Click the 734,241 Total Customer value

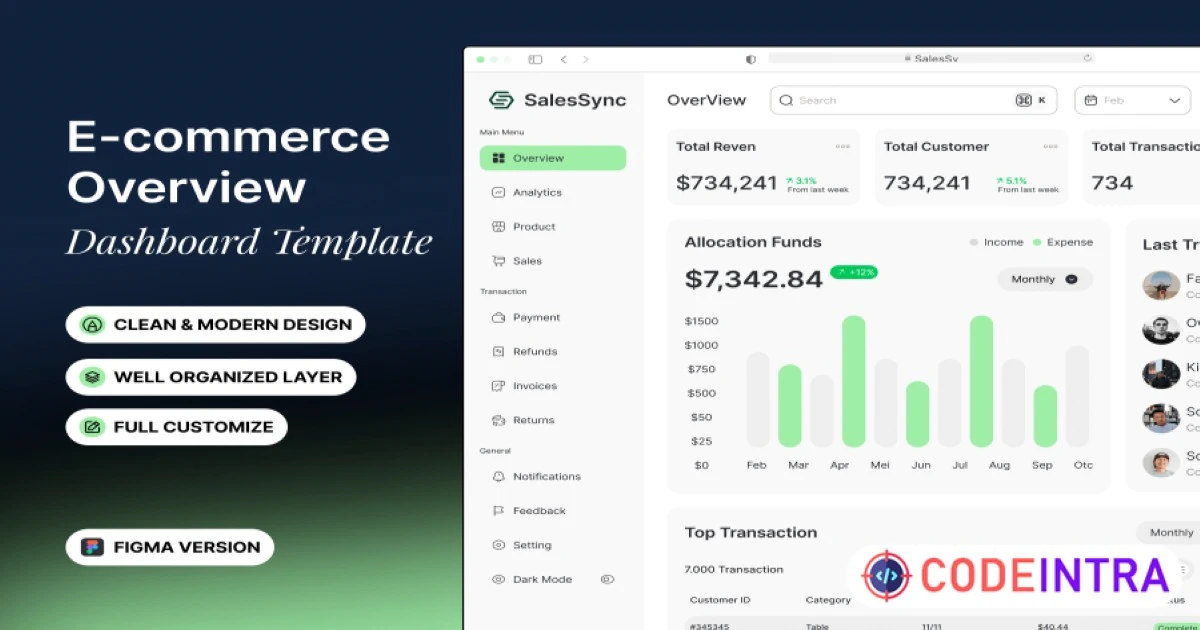tap(927, 183)
